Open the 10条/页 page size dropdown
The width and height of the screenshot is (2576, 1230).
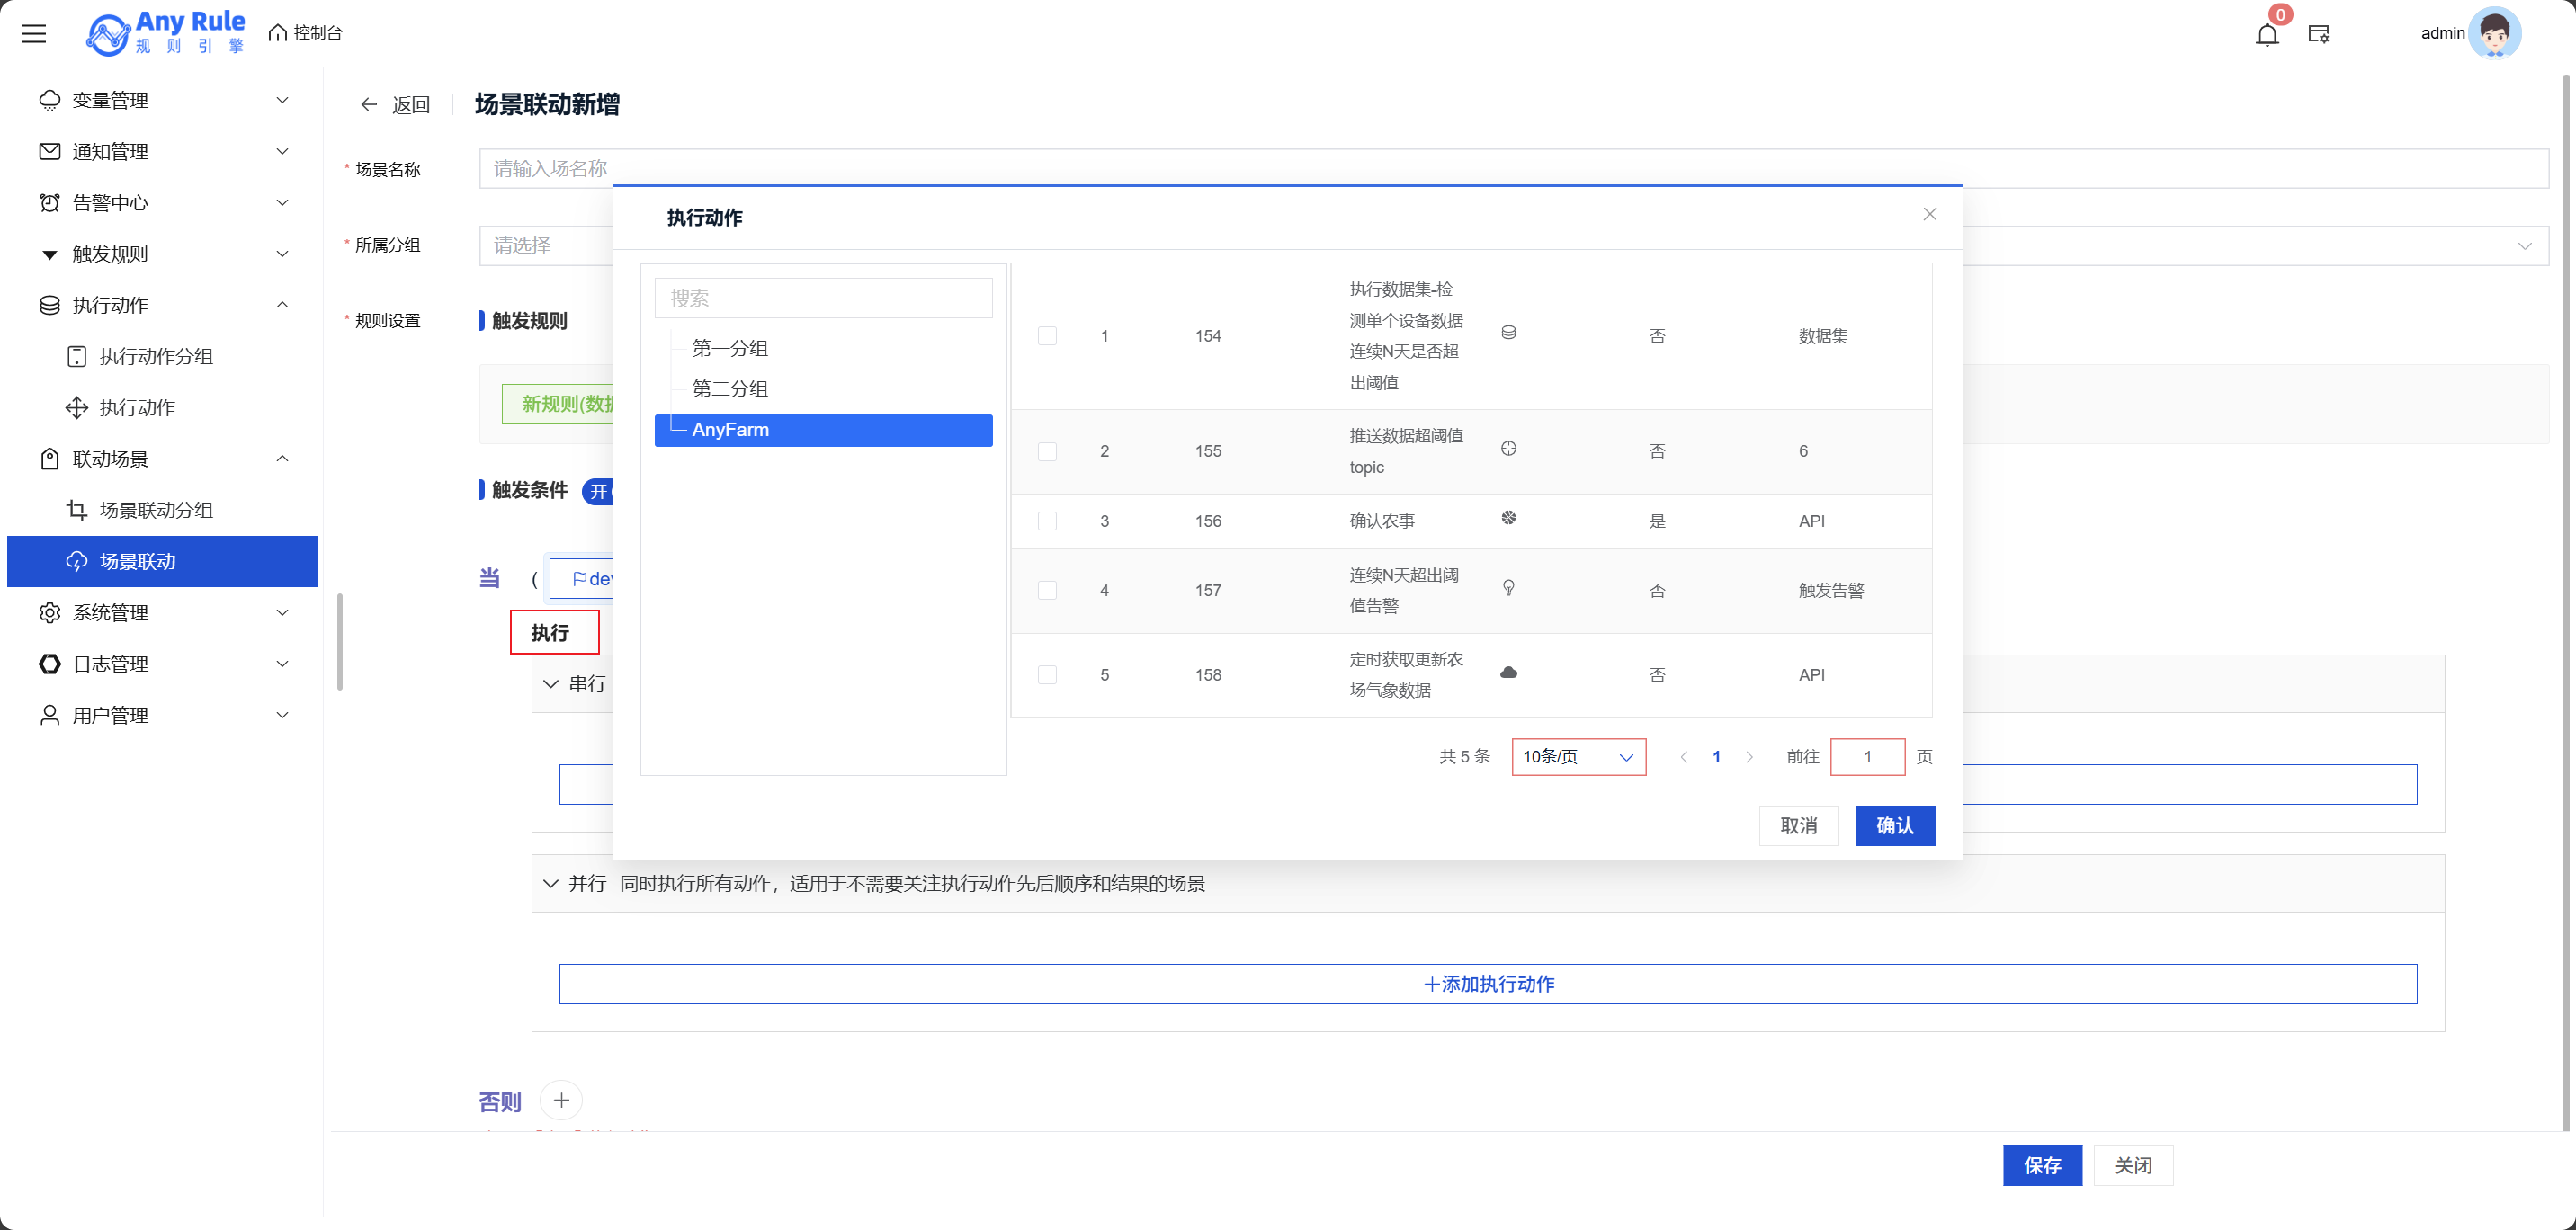coord(1578,757)
